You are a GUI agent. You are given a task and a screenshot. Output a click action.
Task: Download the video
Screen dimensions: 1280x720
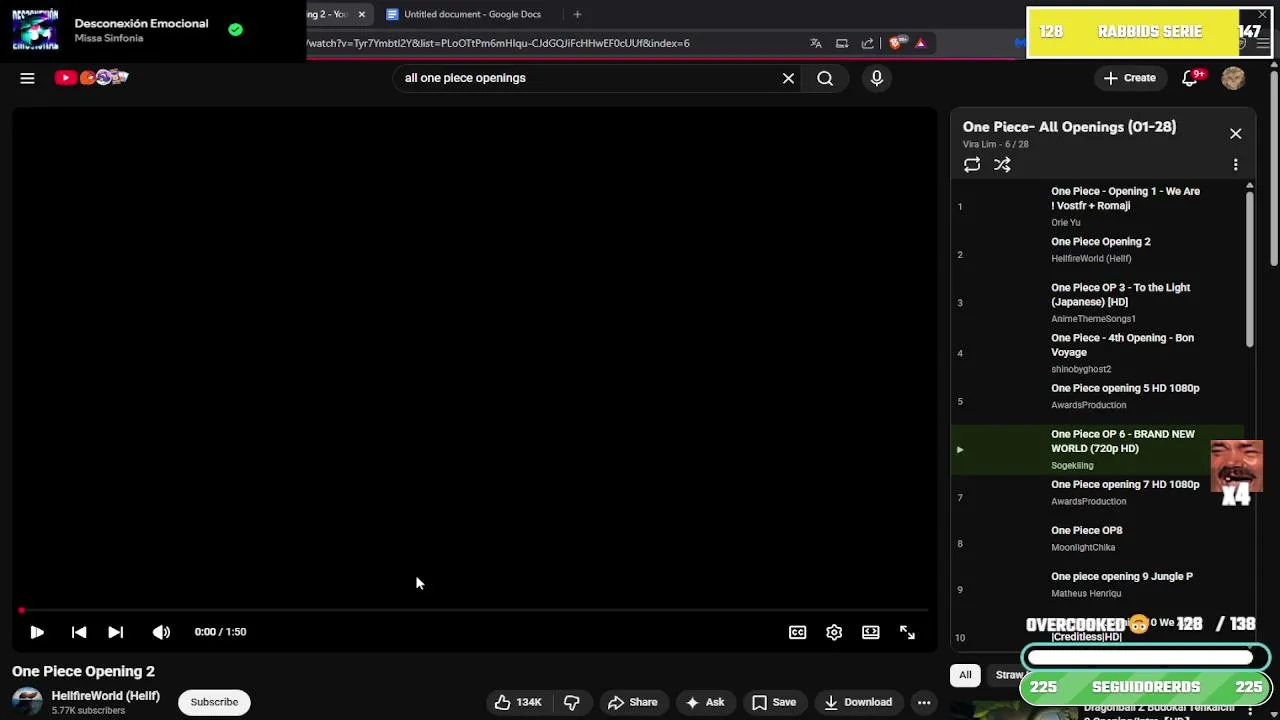[x=858, y=702]
